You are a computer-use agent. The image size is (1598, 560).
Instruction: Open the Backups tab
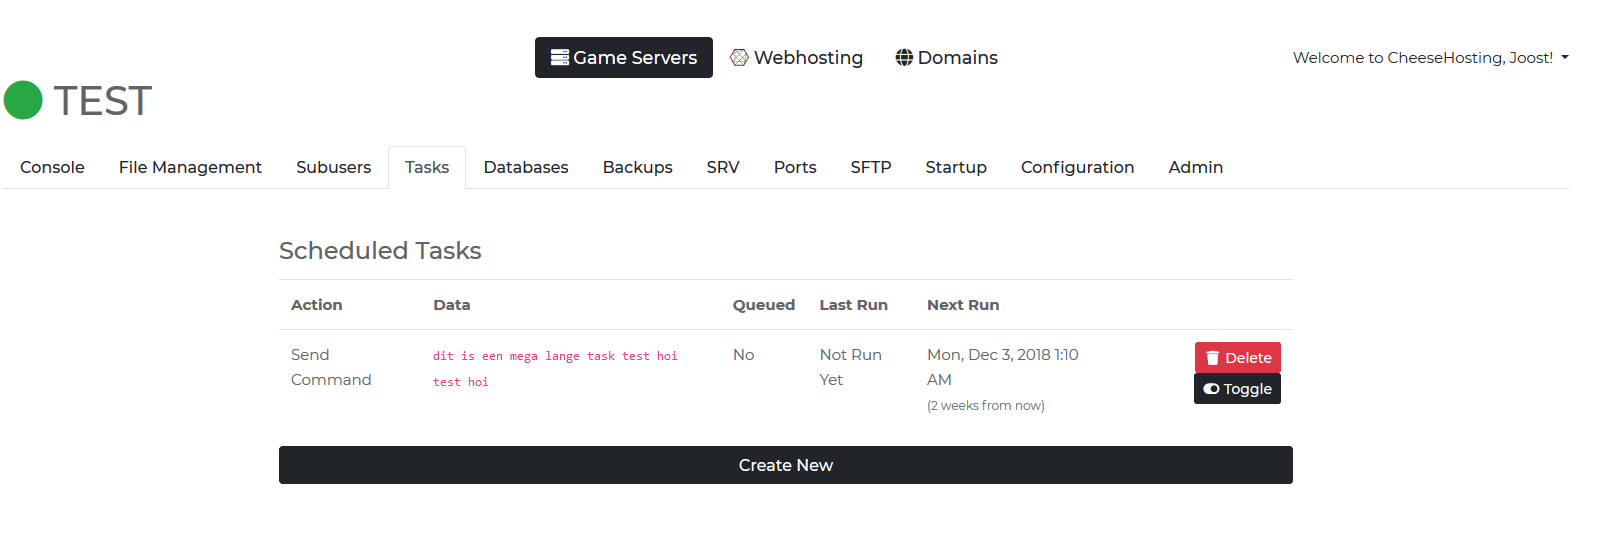[x=637, y=167]
